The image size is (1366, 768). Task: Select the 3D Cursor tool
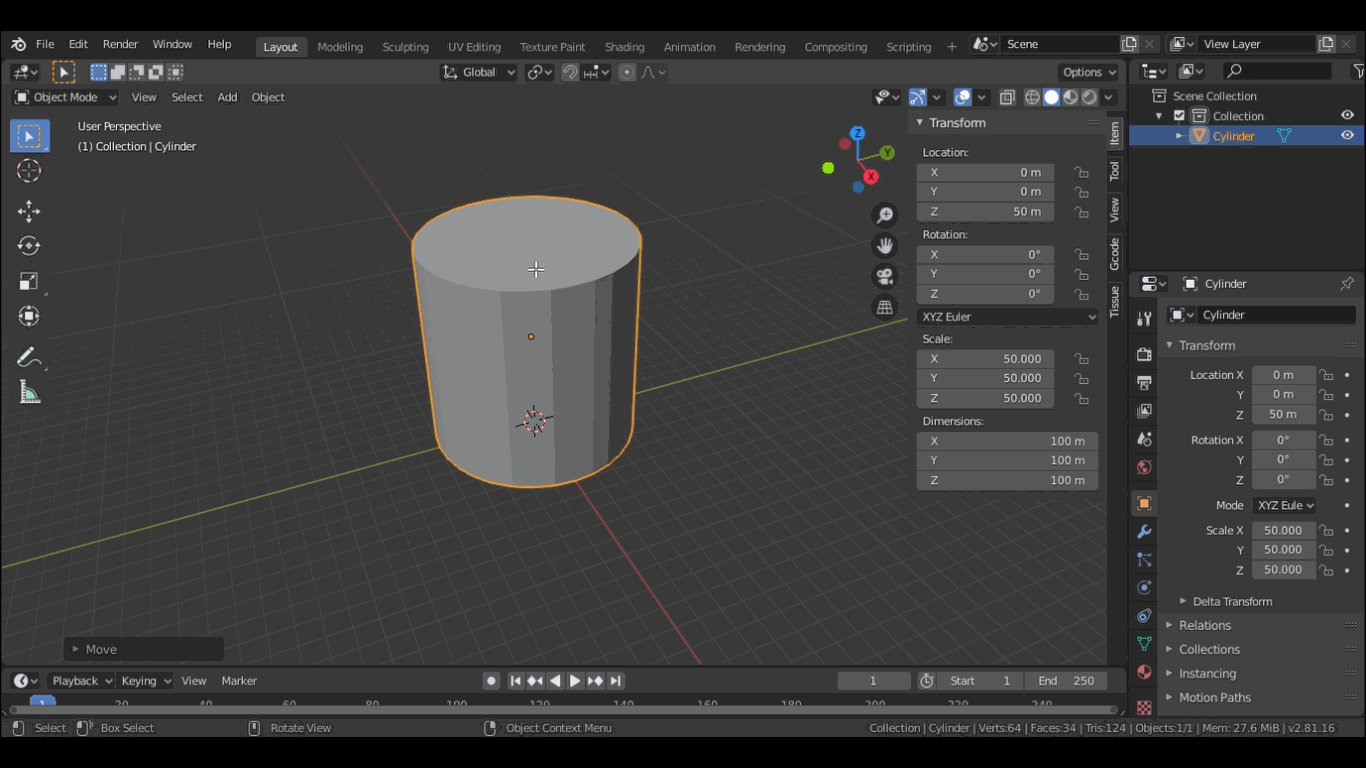(x=29, y=171)
